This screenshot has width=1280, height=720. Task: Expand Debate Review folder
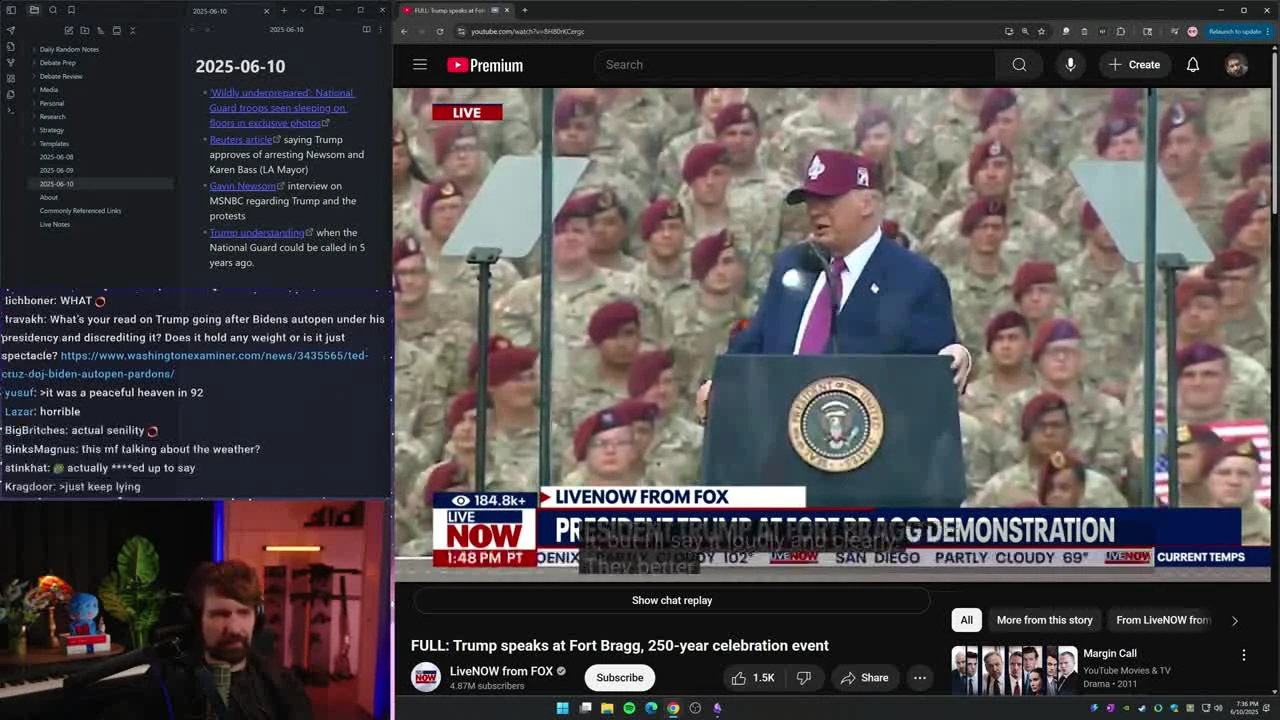[61, 76]
